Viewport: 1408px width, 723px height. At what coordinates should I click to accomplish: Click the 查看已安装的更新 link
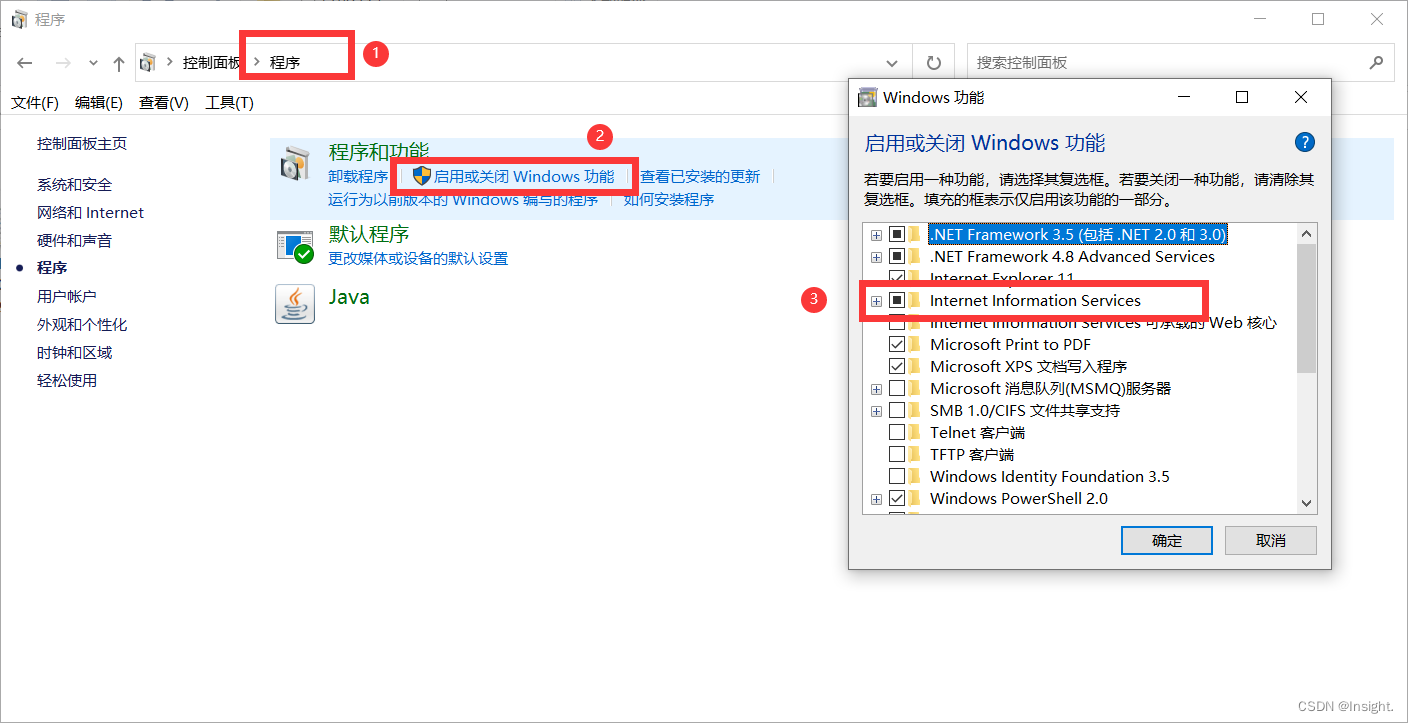(x=700, y=176)
